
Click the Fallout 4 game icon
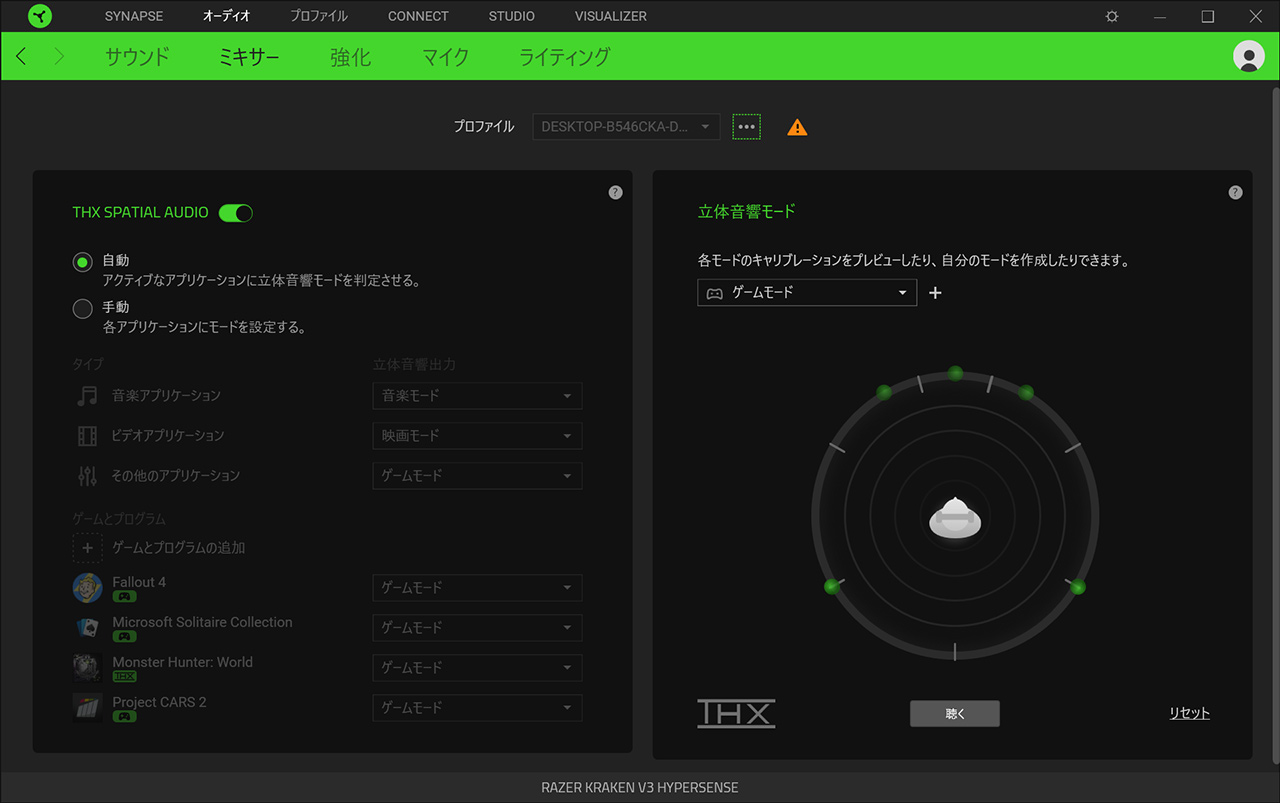[x=87, y=588]
